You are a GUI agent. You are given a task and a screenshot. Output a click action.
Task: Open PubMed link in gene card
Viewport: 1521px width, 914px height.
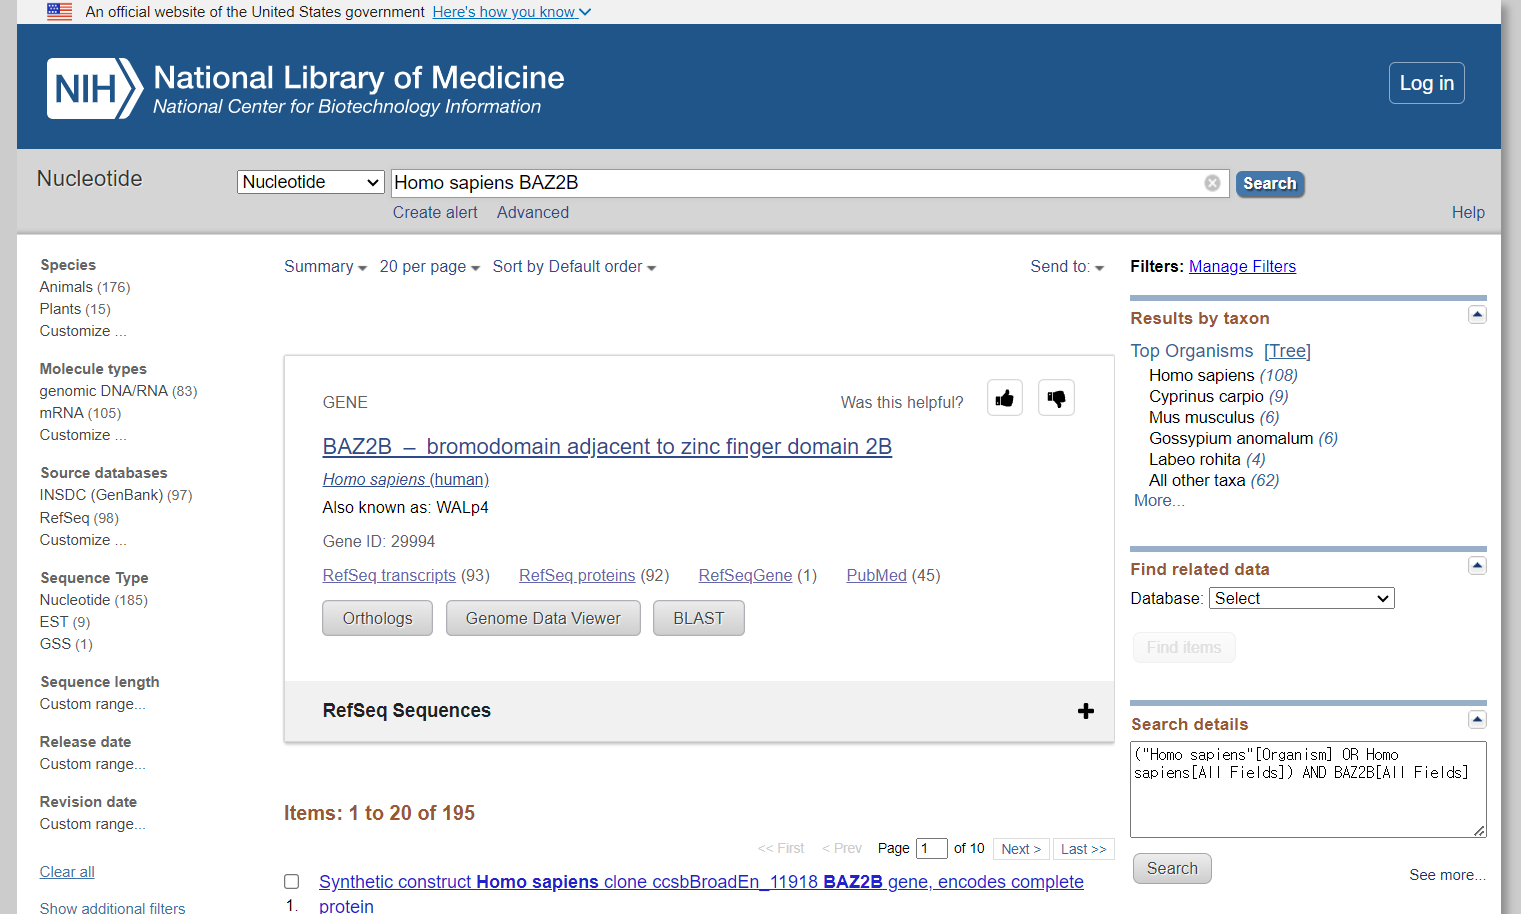[877, 576]
